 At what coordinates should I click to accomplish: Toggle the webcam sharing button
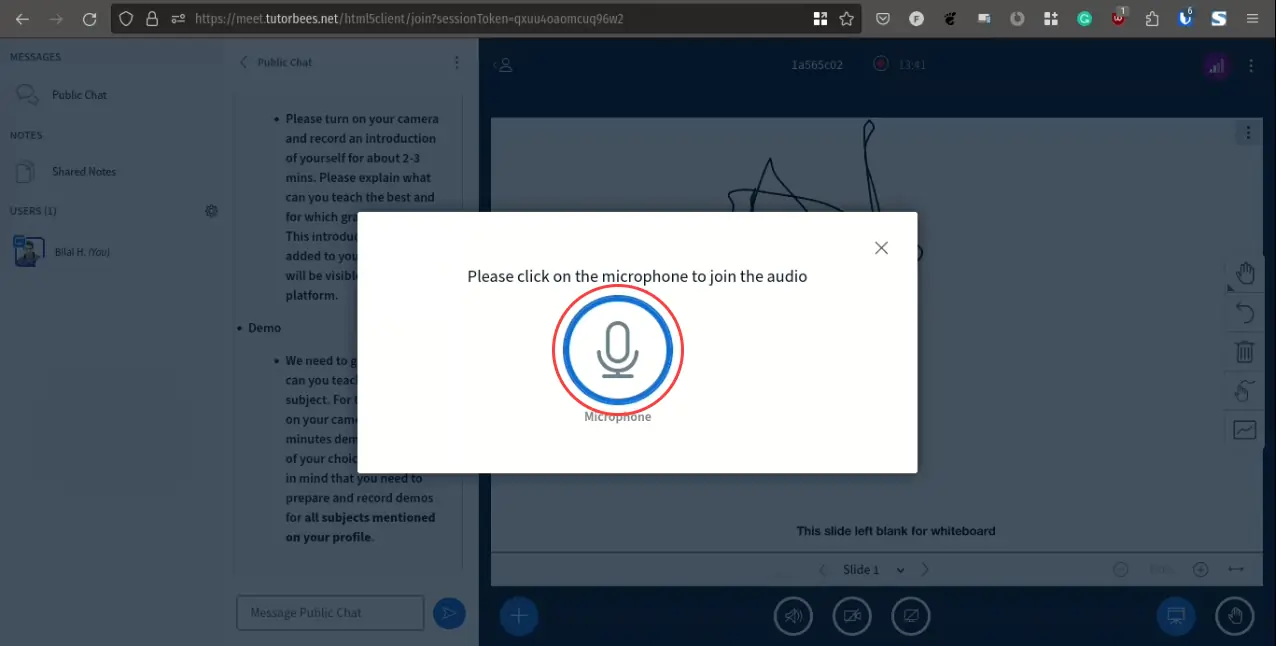(x=852, y=616)
